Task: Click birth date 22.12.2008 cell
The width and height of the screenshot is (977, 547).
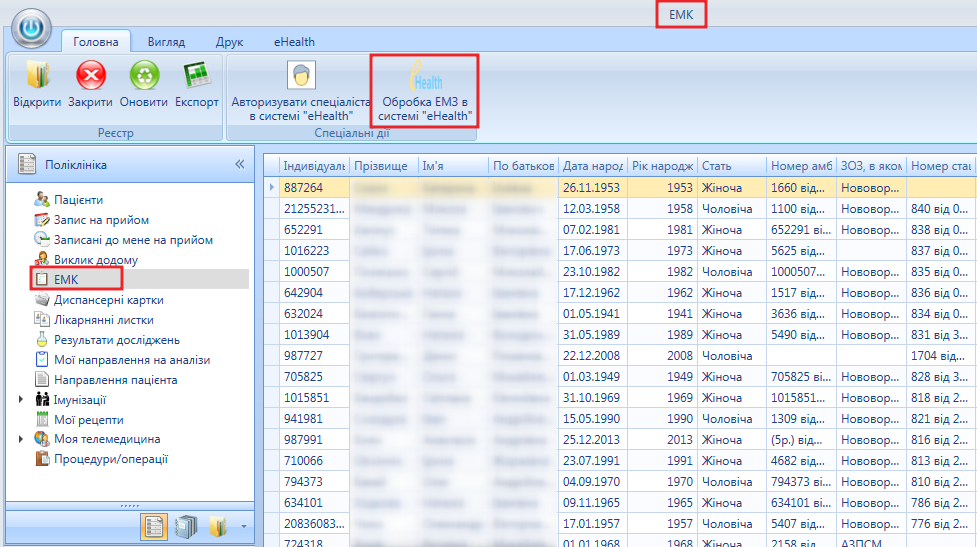Action: (591, 356)
